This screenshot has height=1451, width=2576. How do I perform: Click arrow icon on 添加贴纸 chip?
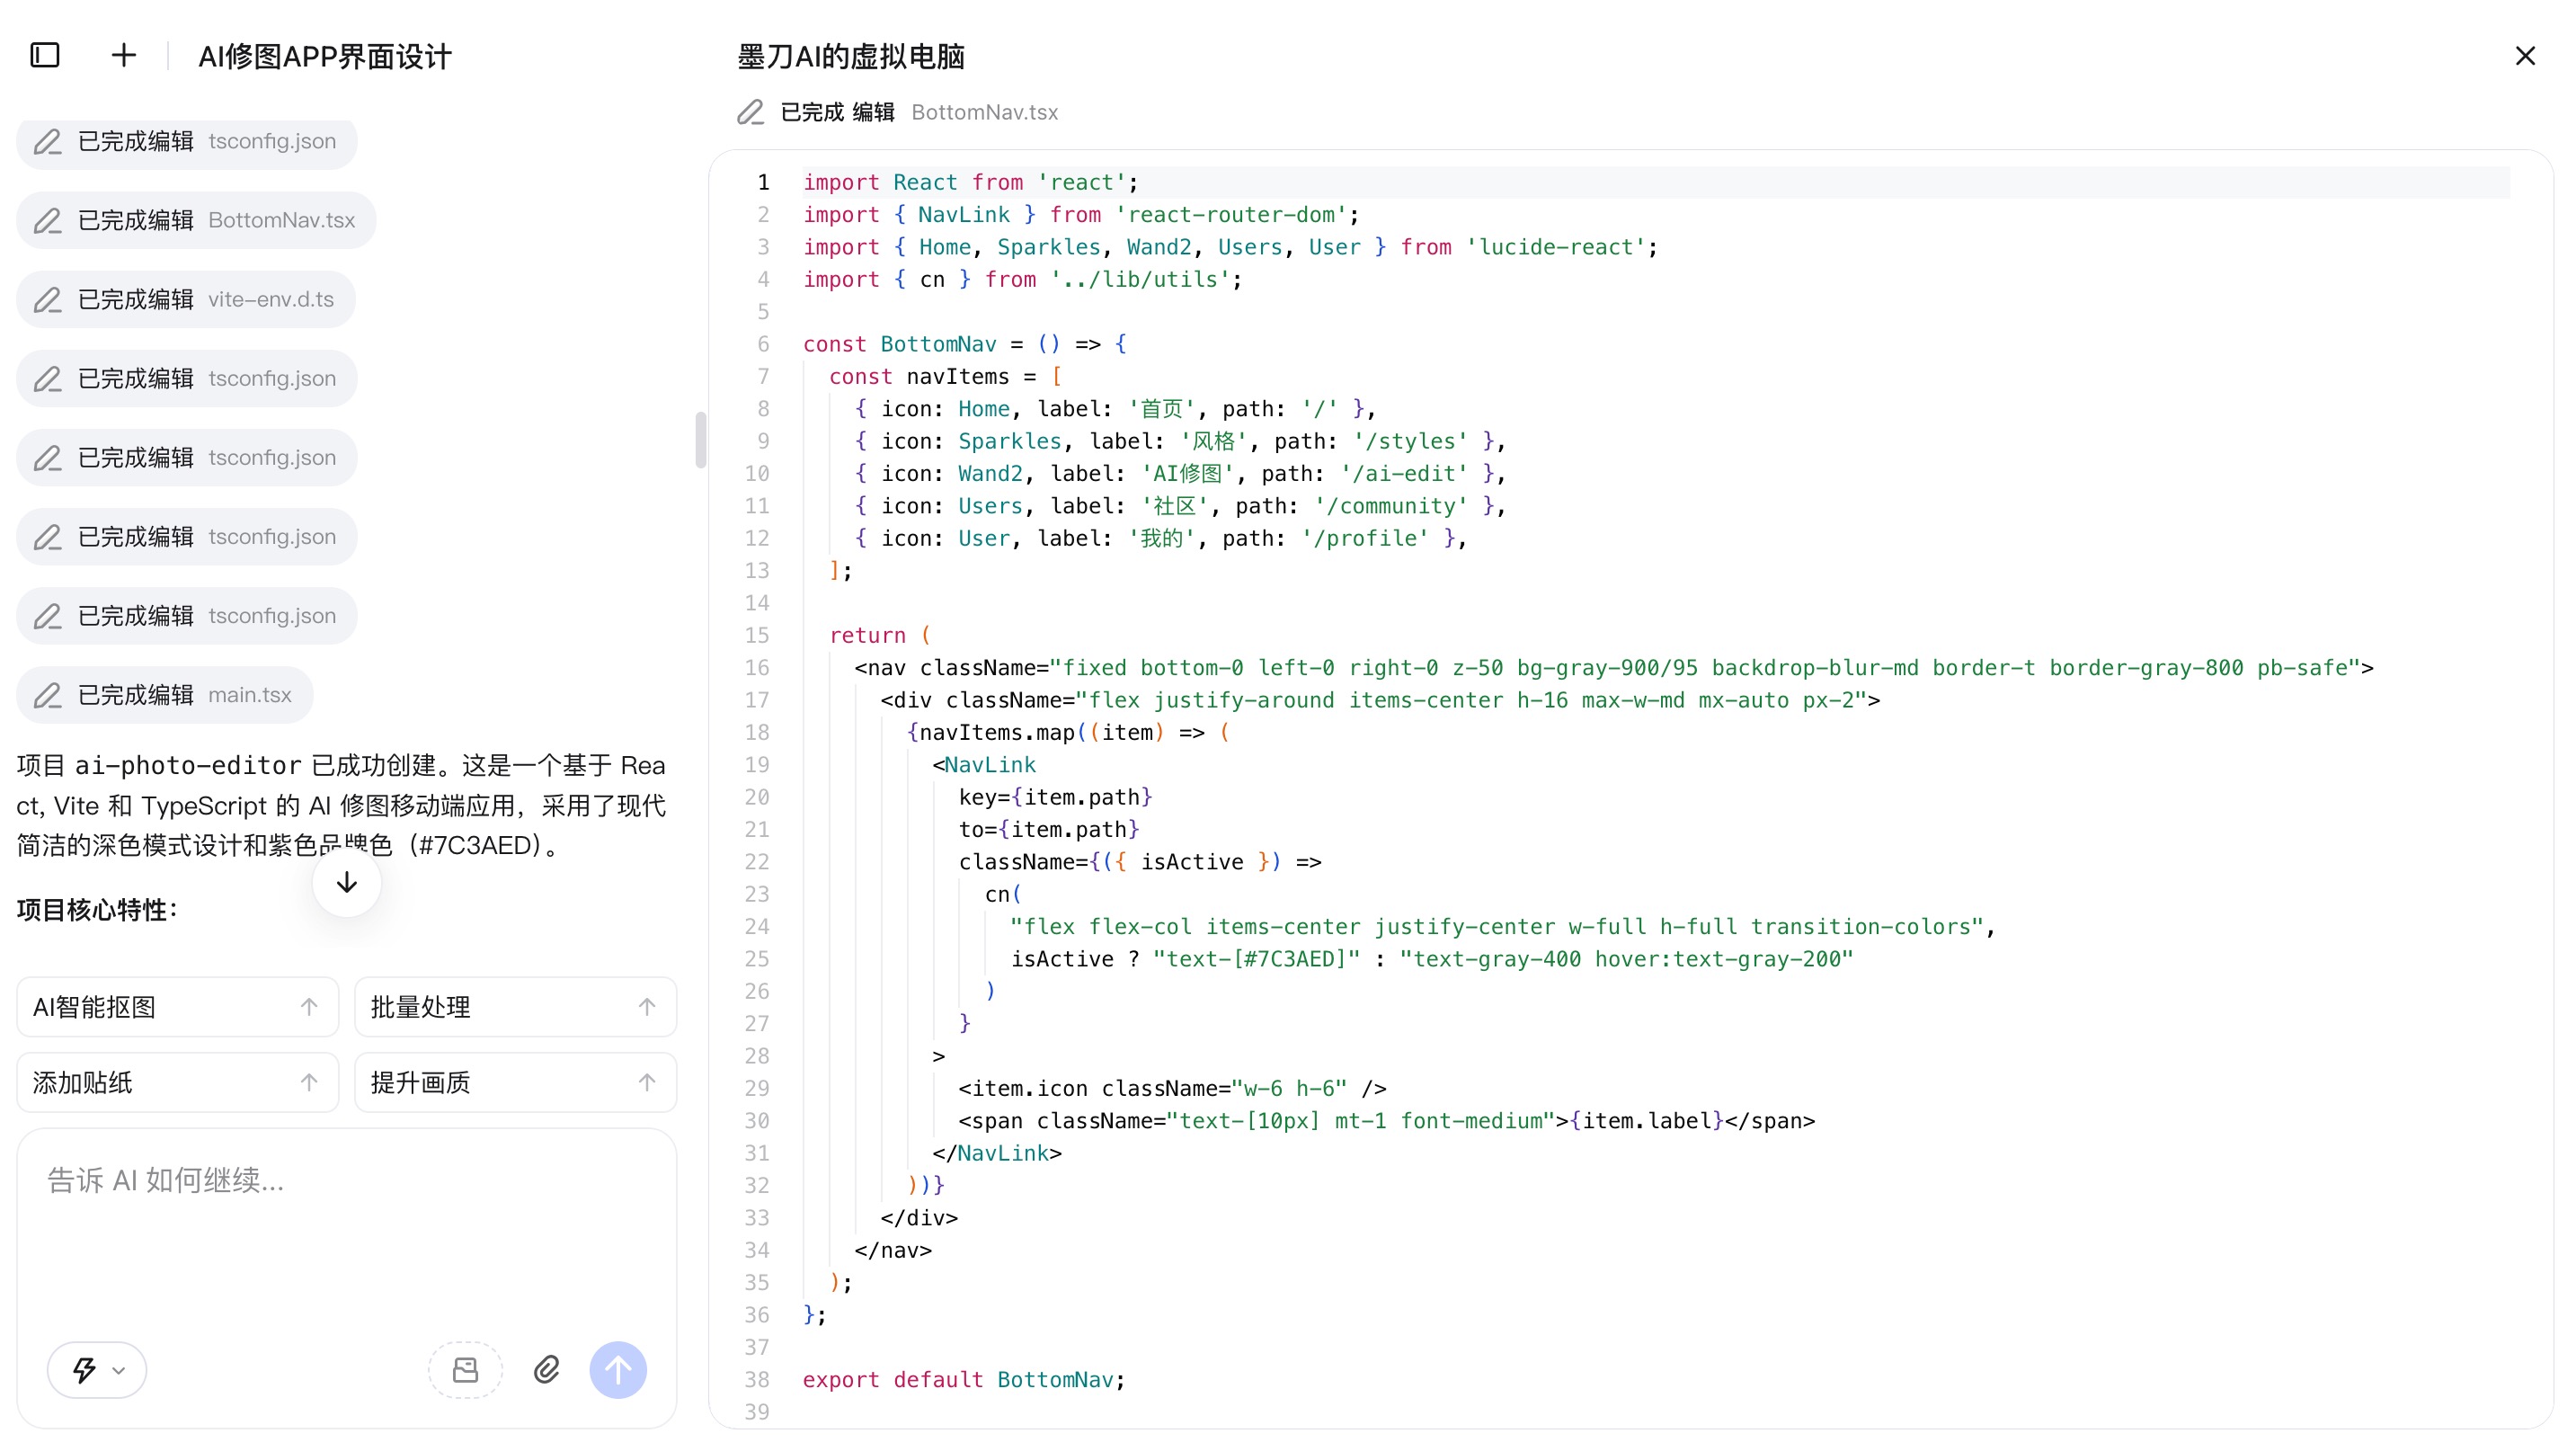tap(309, 1082)
